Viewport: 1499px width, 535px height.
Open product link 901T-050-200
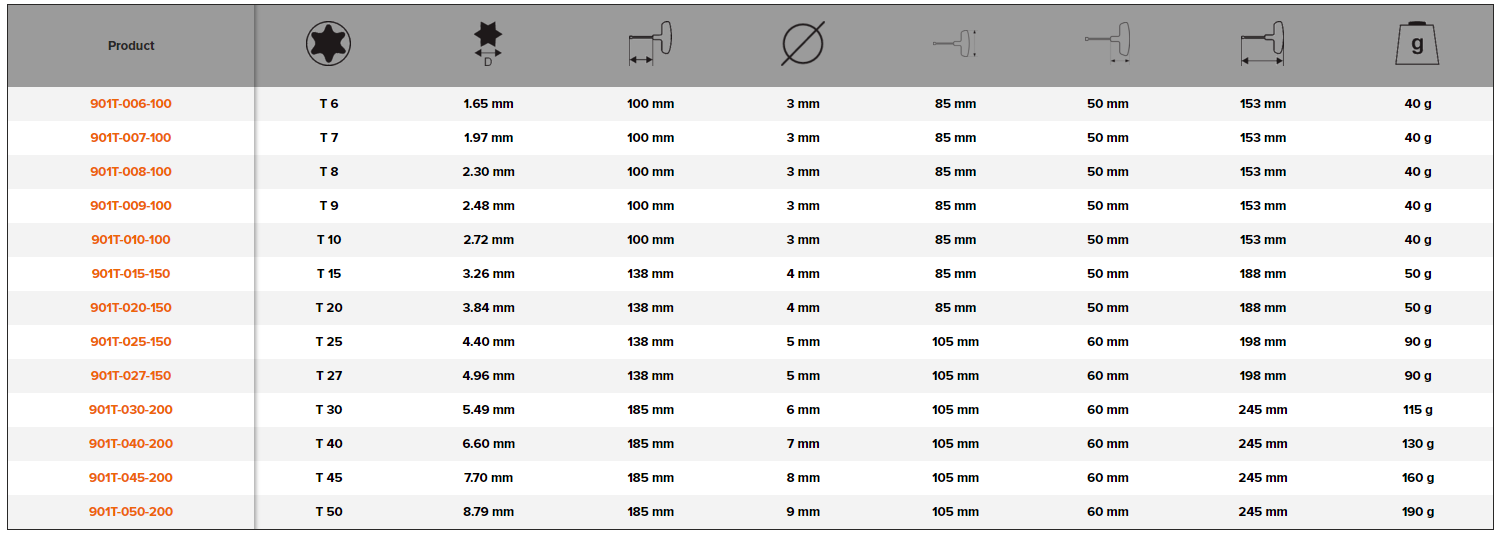coord(131,512)
